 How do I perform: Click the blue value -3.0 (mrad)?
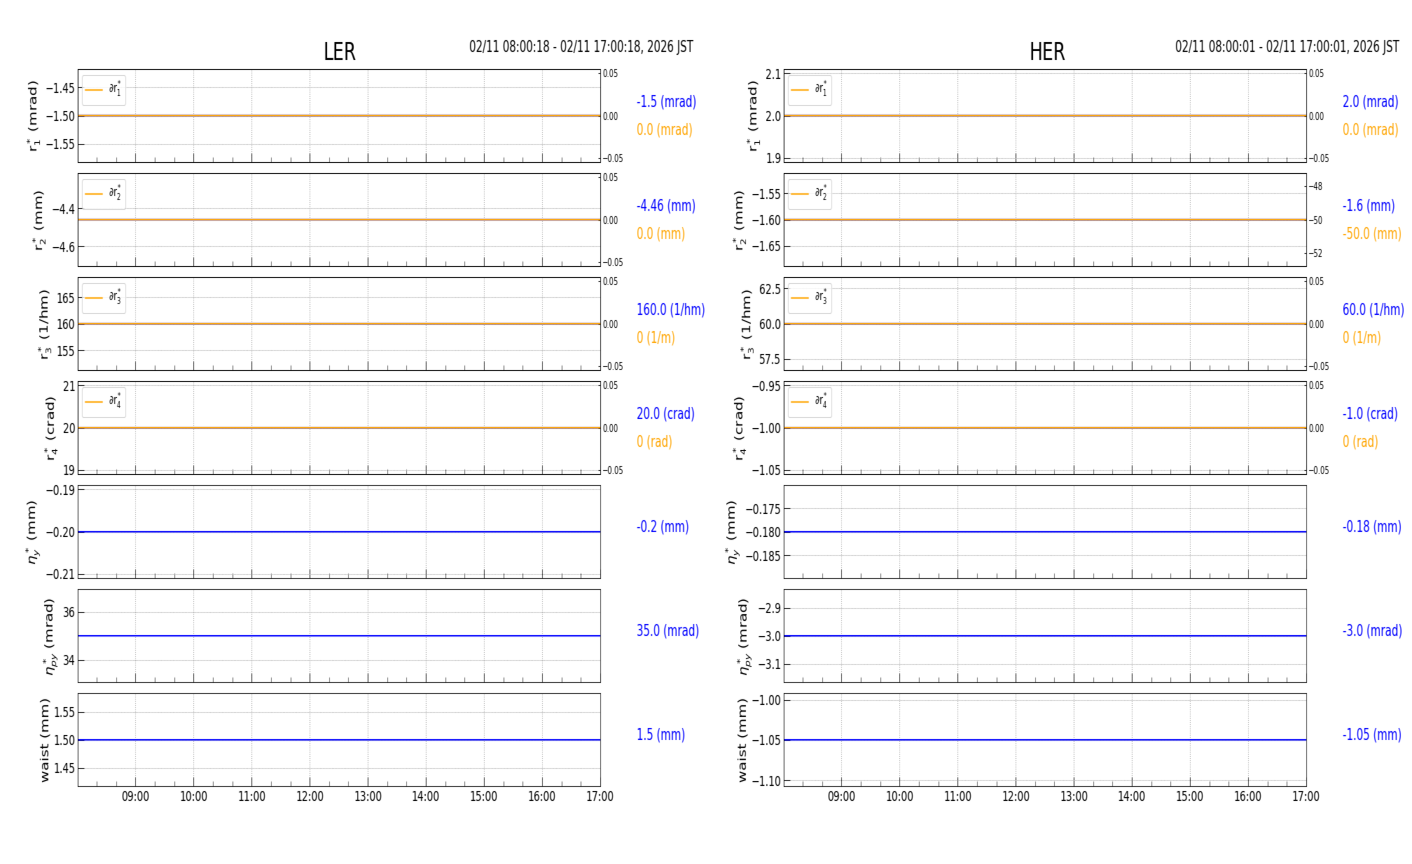tap(1372, 631)
